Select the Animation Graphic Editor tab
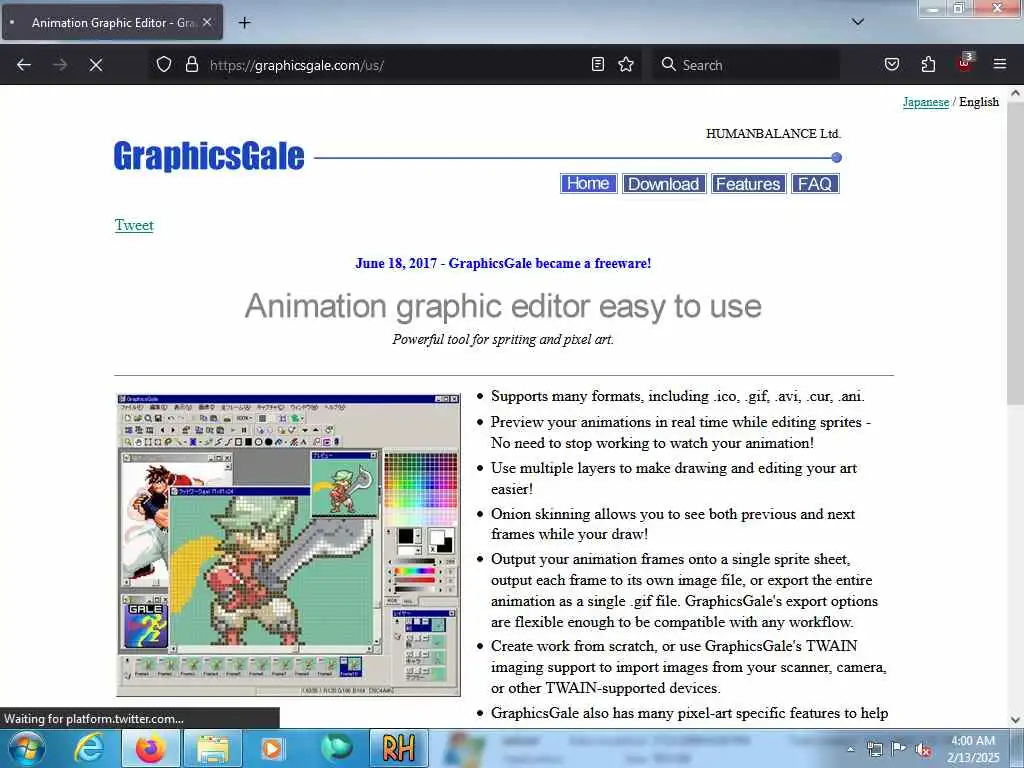Image resolution: width=1024 pixels, height=768 pixels. tap(112, 23)
